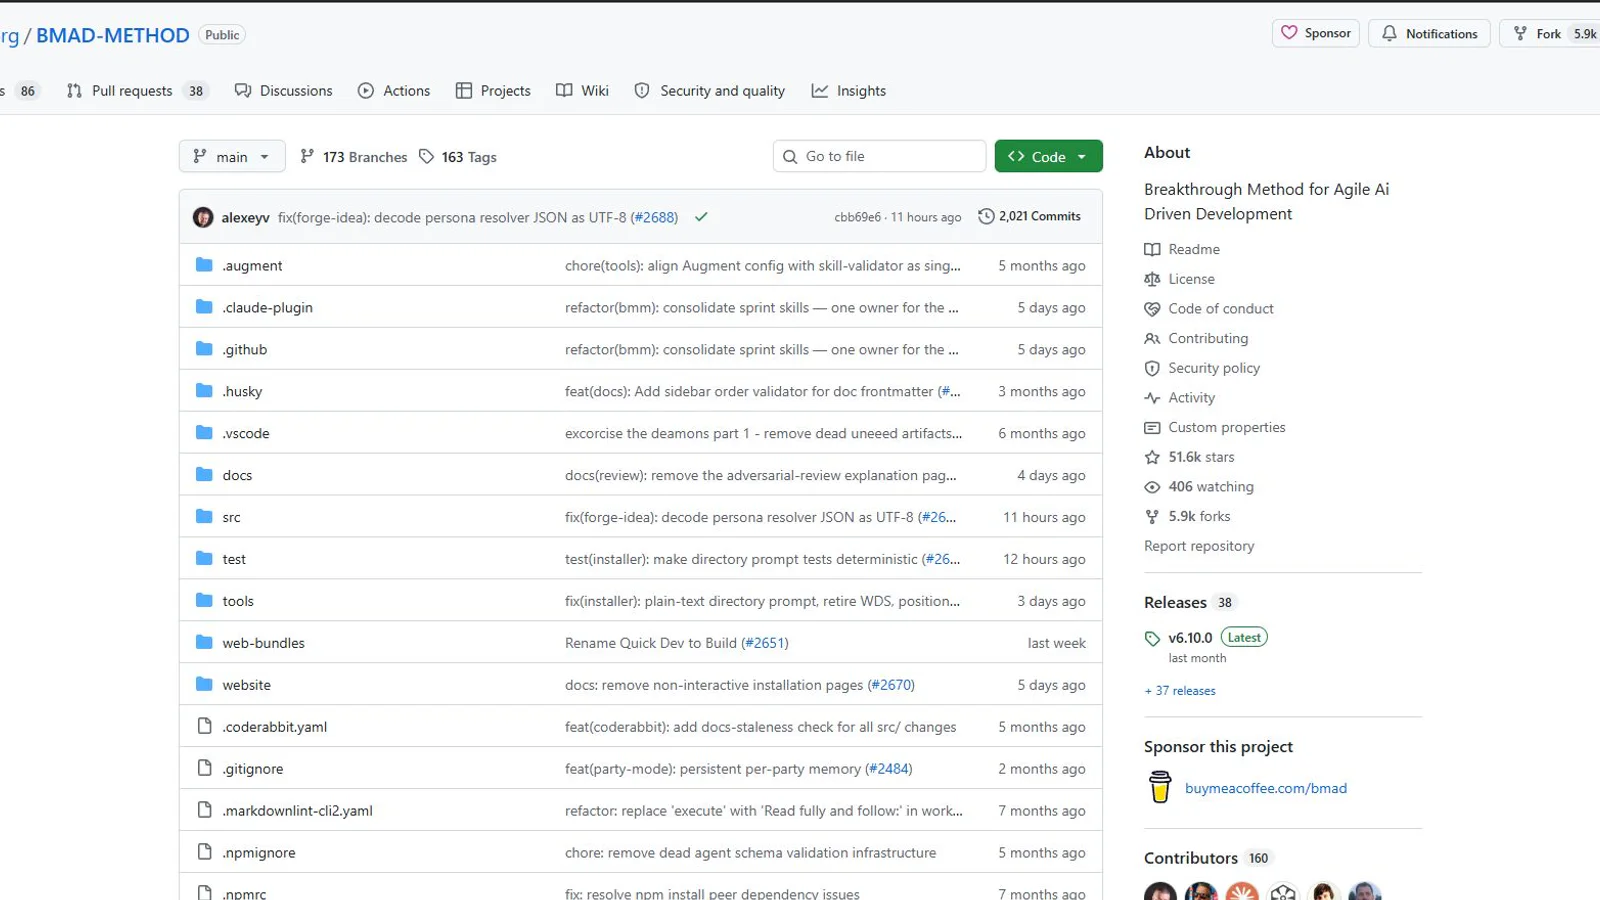Click the .npmignore file icon

[204, 852]
